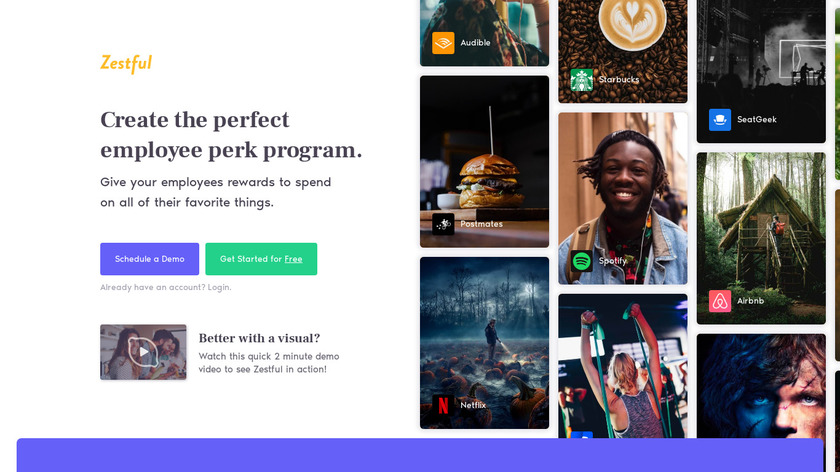Image resolution: width=840 pixels, height=472 pixels.
Task: Click Get Started for Free button
Action: tap(261, 259)
